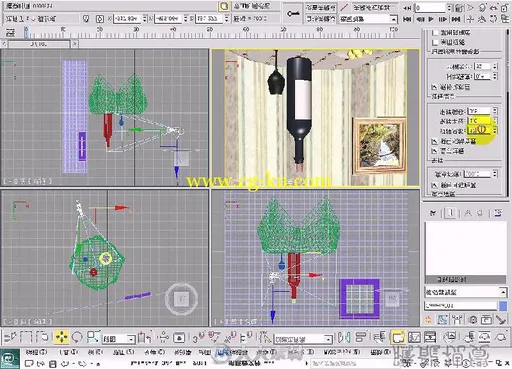Switch to the Create command panel tab
Screen dimensions: 512x369
pos(428,320)
